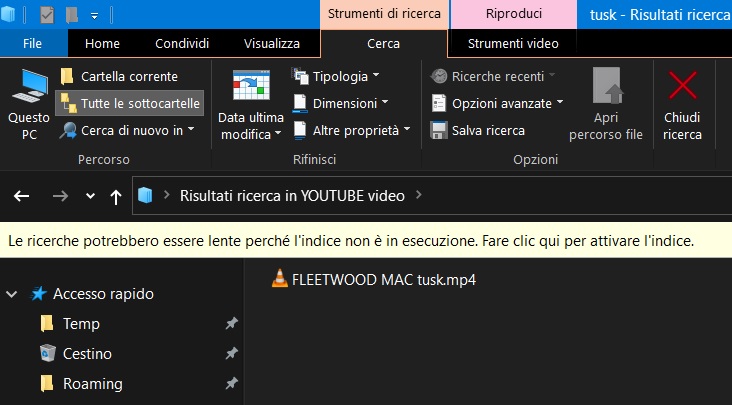Click the blue address bar location icon
The width and height of the screenshot is (732, 405).
coord(145,196)
